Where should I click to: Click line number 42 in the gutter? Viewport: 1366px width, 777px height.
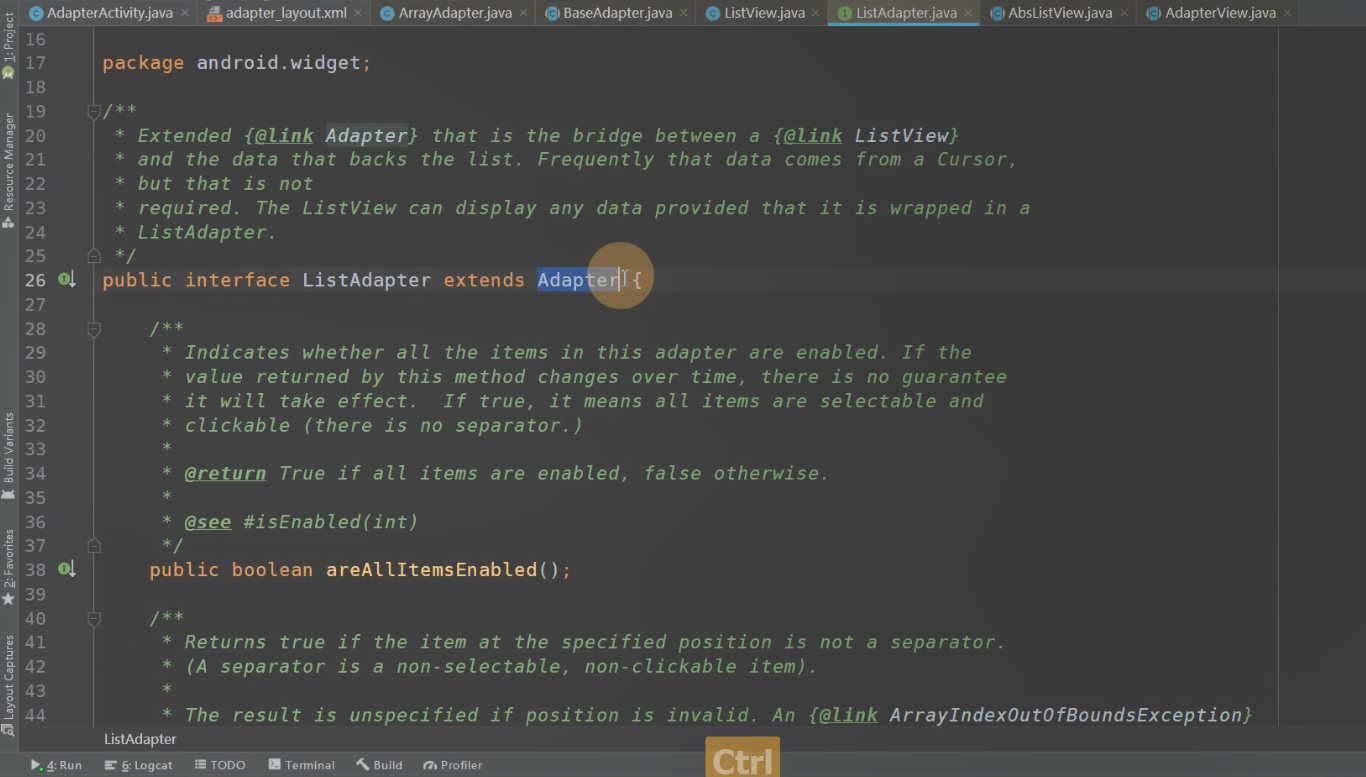[35, 666]
